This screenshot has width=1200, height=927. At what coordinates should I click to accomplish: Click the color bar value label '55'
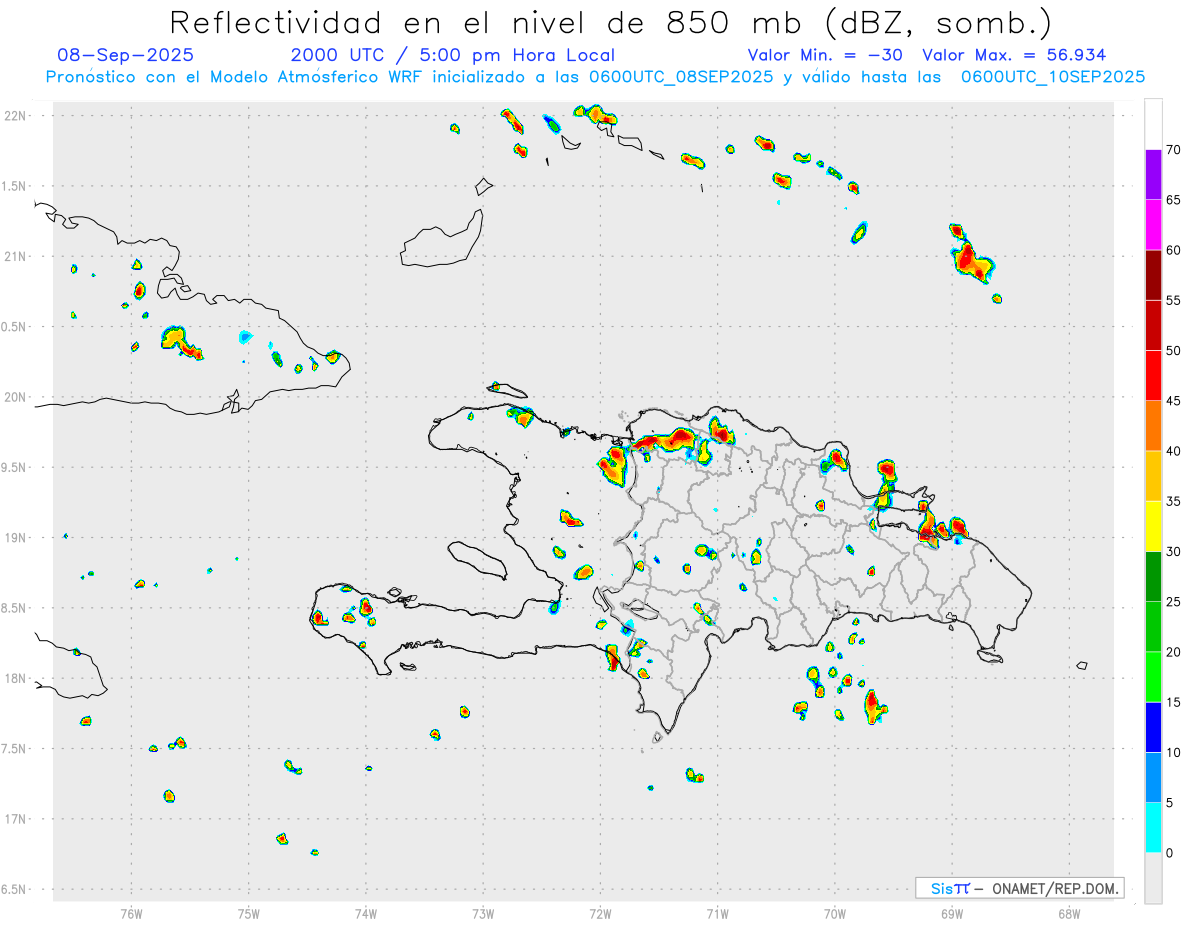point(1174,300)
